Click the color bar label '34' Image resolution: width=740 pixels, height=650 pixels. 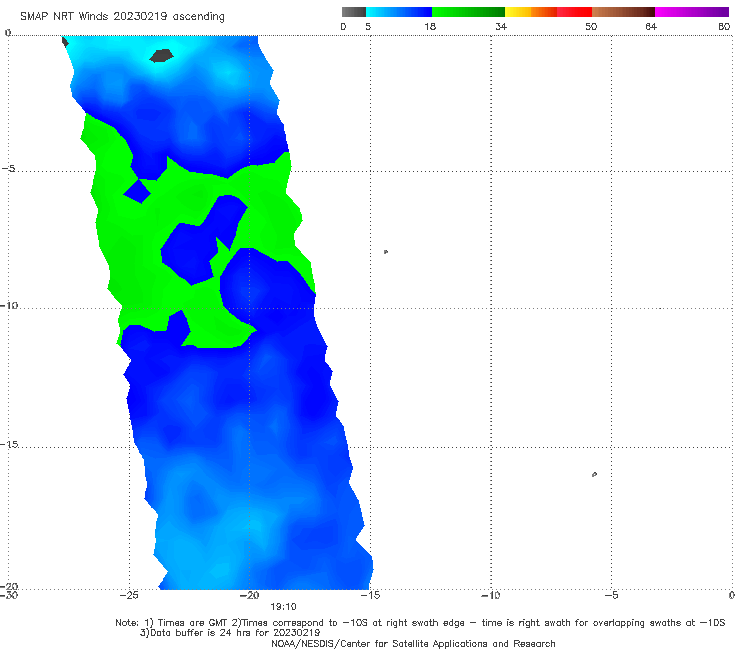501,26
